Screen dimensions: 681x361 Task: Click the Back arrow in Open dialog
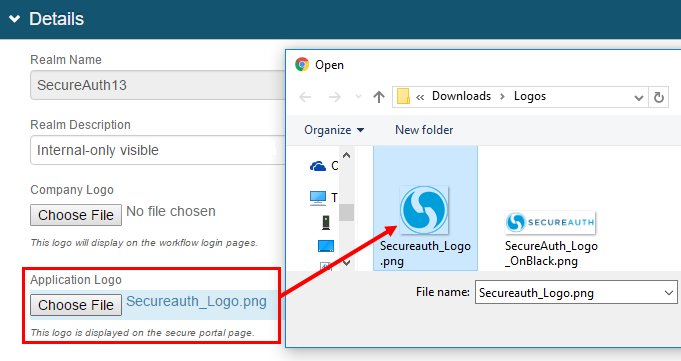pos(305,96)
